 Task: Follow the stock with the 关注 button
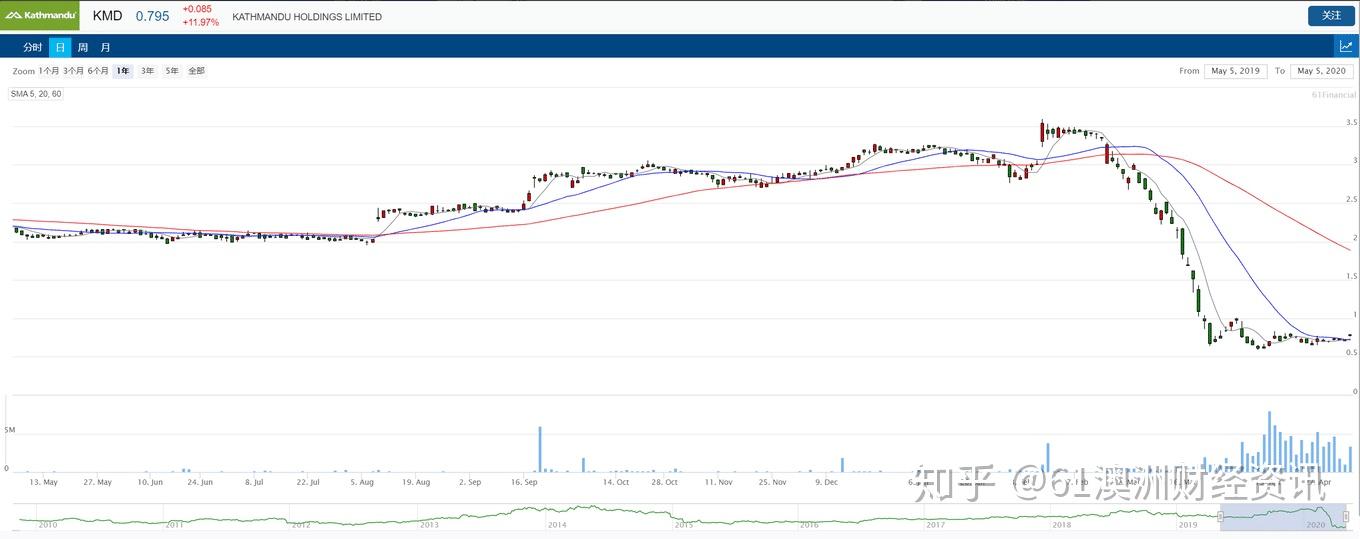pyautogui.click(x=1331, y=16)
